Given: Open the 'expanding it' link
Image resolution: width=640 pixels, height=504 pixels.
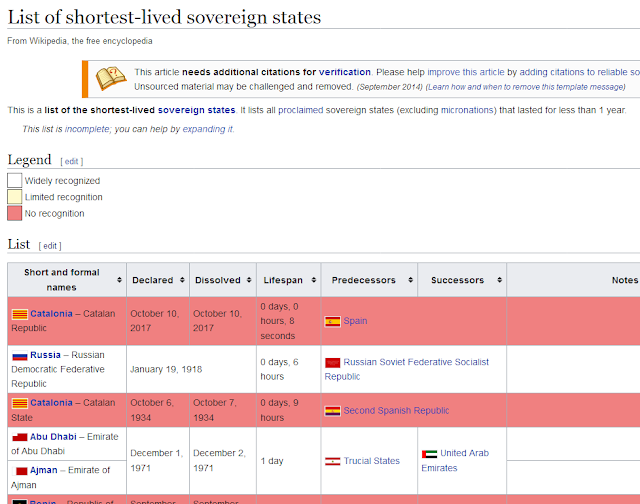Looking at the screenshot, I should (208, 129).
